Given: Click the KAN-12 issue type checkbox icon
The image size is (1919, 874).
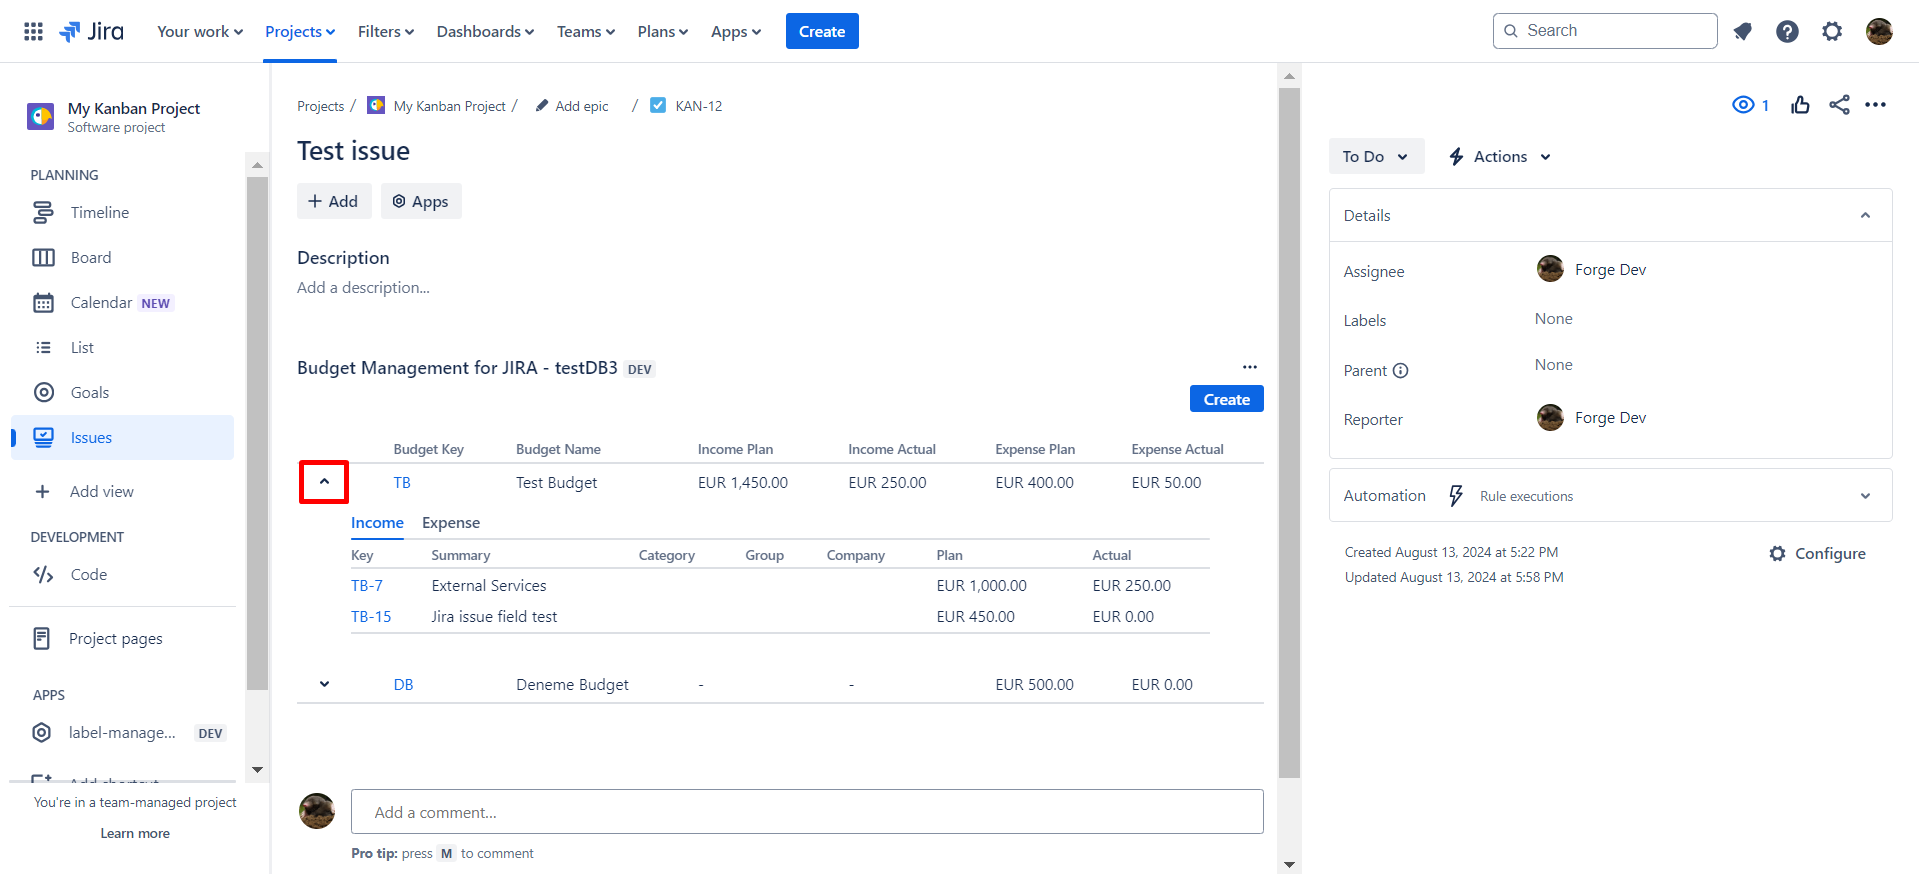Looking at the screenshot, I should click(x=658, y=105).
